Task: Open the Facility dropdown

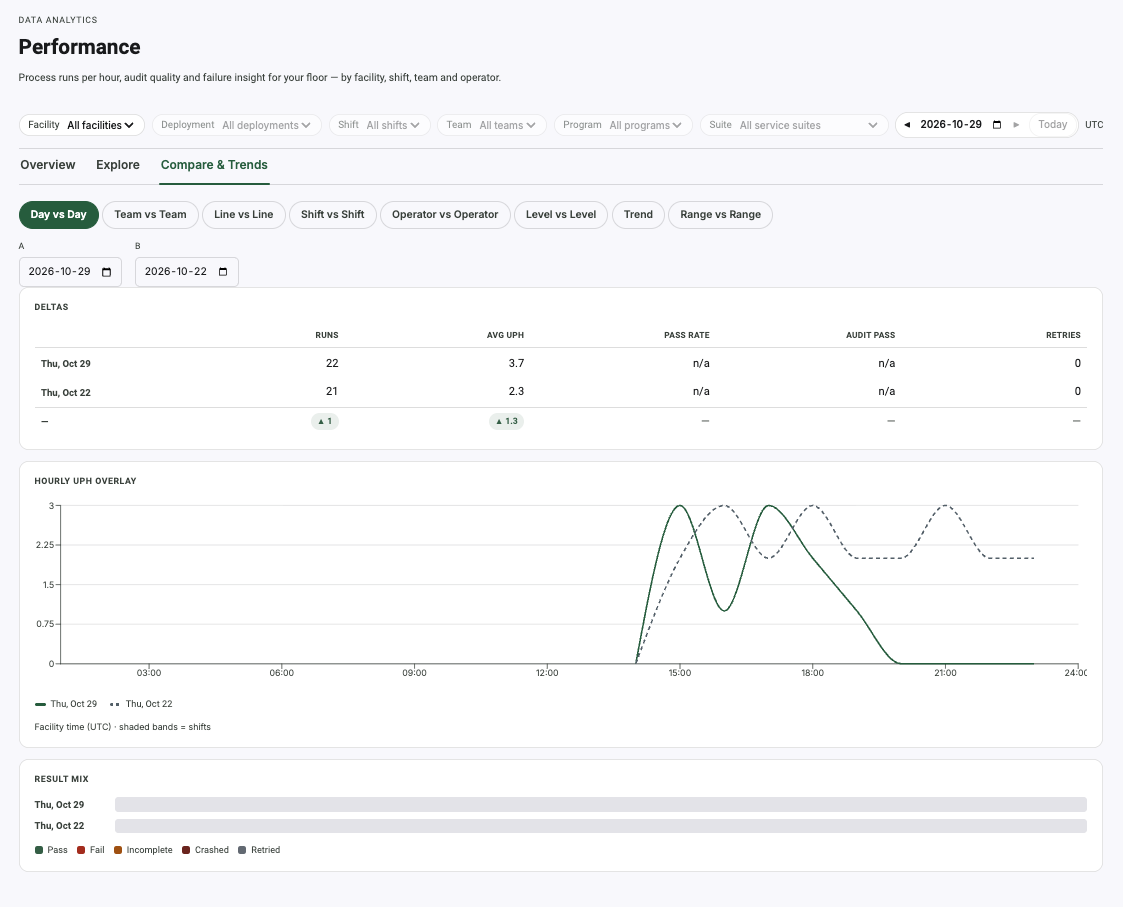Action: pos(82,125)
